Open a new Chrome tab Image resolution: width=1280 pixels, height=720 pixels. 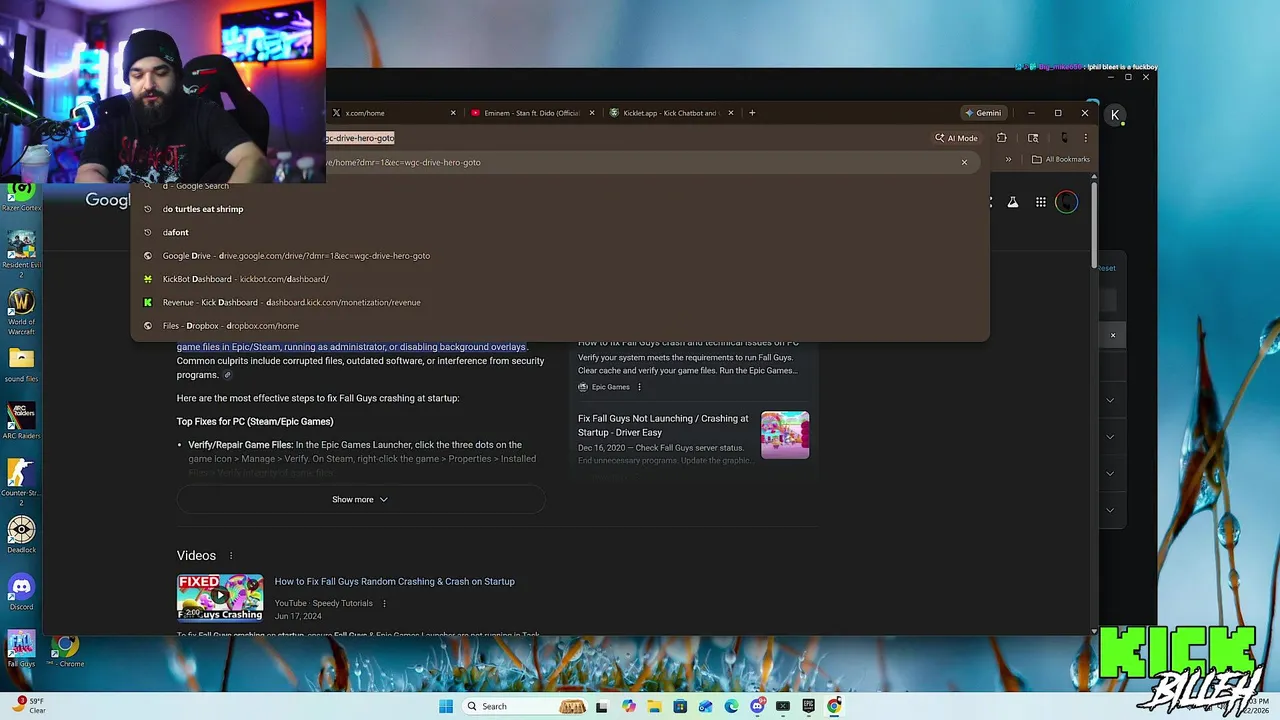[752, 113]
